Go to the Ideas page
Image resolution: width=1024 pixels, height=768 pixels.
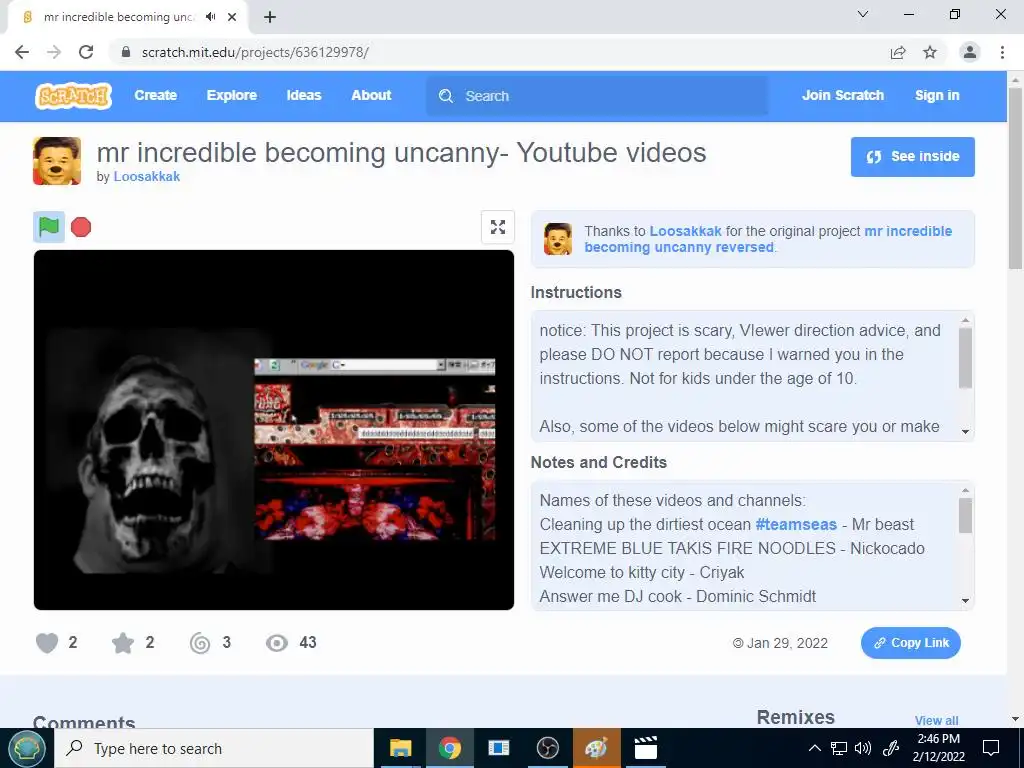coord(304,95)
